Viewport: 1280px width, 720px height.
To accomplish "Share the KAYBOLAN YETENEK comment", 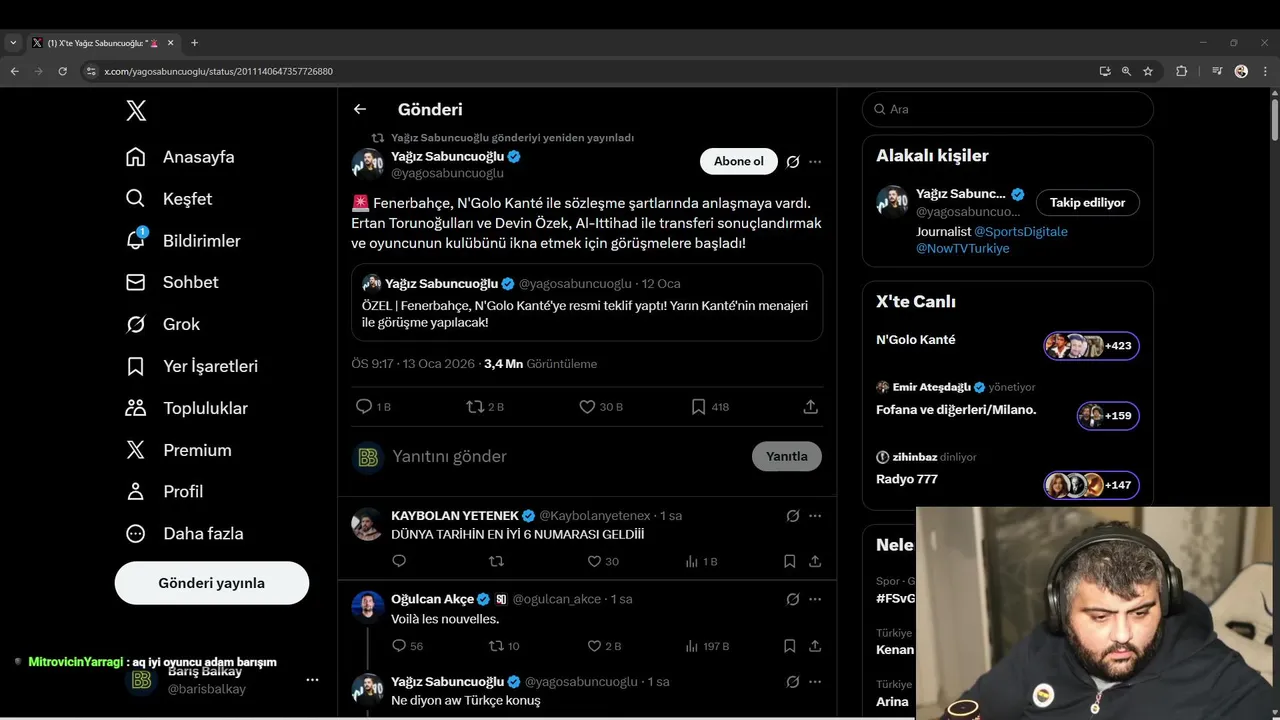I will point(815,562).
